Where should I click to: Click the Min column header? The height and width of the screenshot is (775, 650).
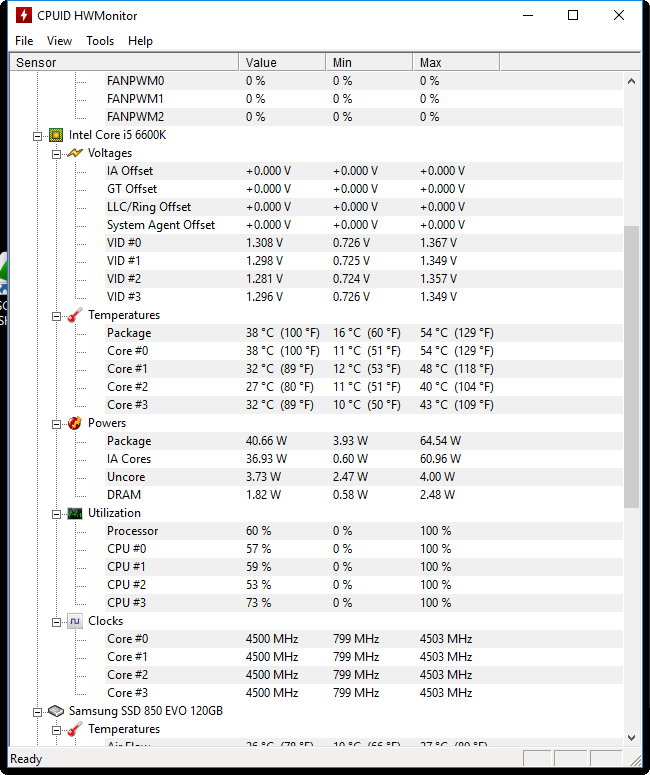[x=369, y=63]
